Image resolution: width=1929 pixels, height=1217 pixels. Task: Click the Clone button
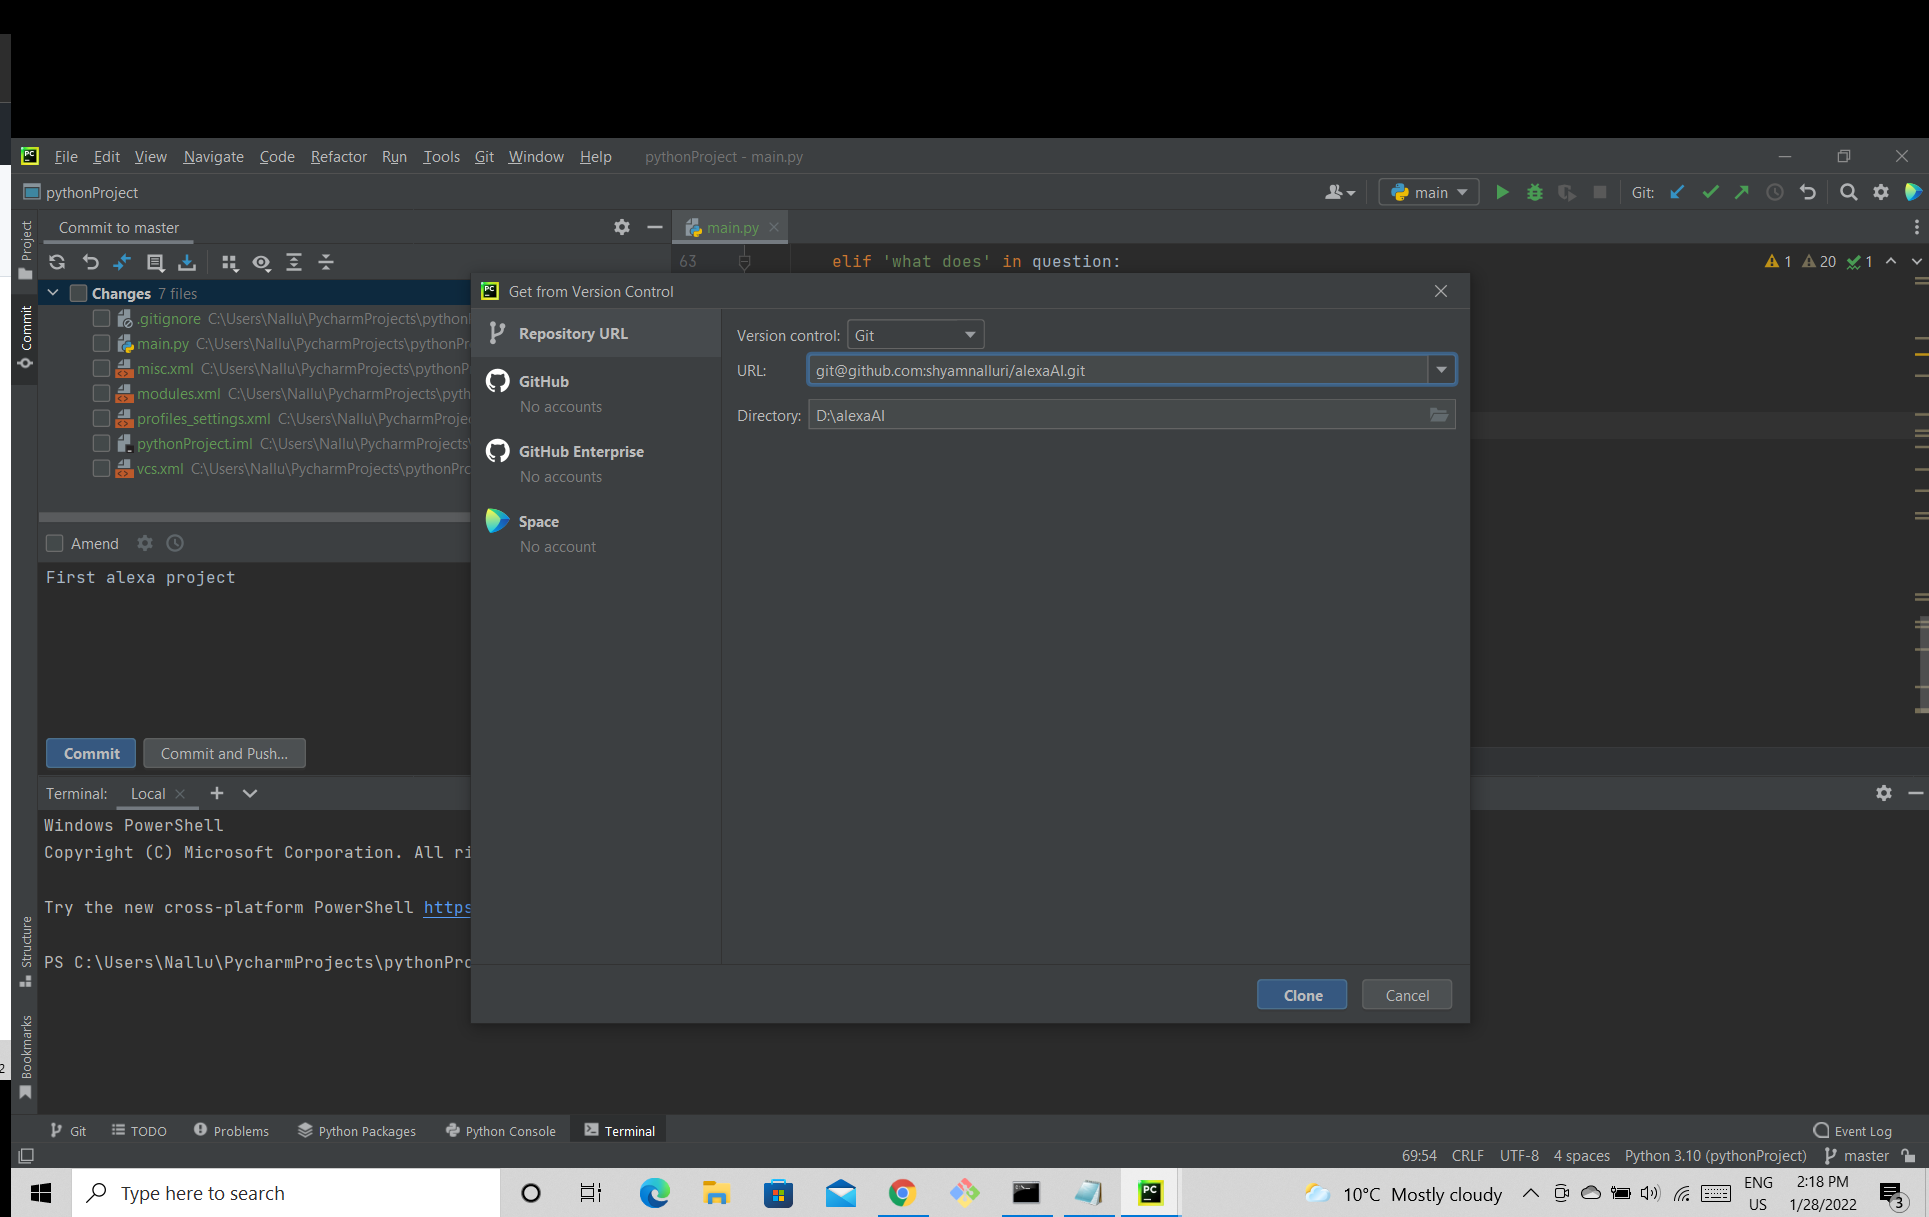1301,995
